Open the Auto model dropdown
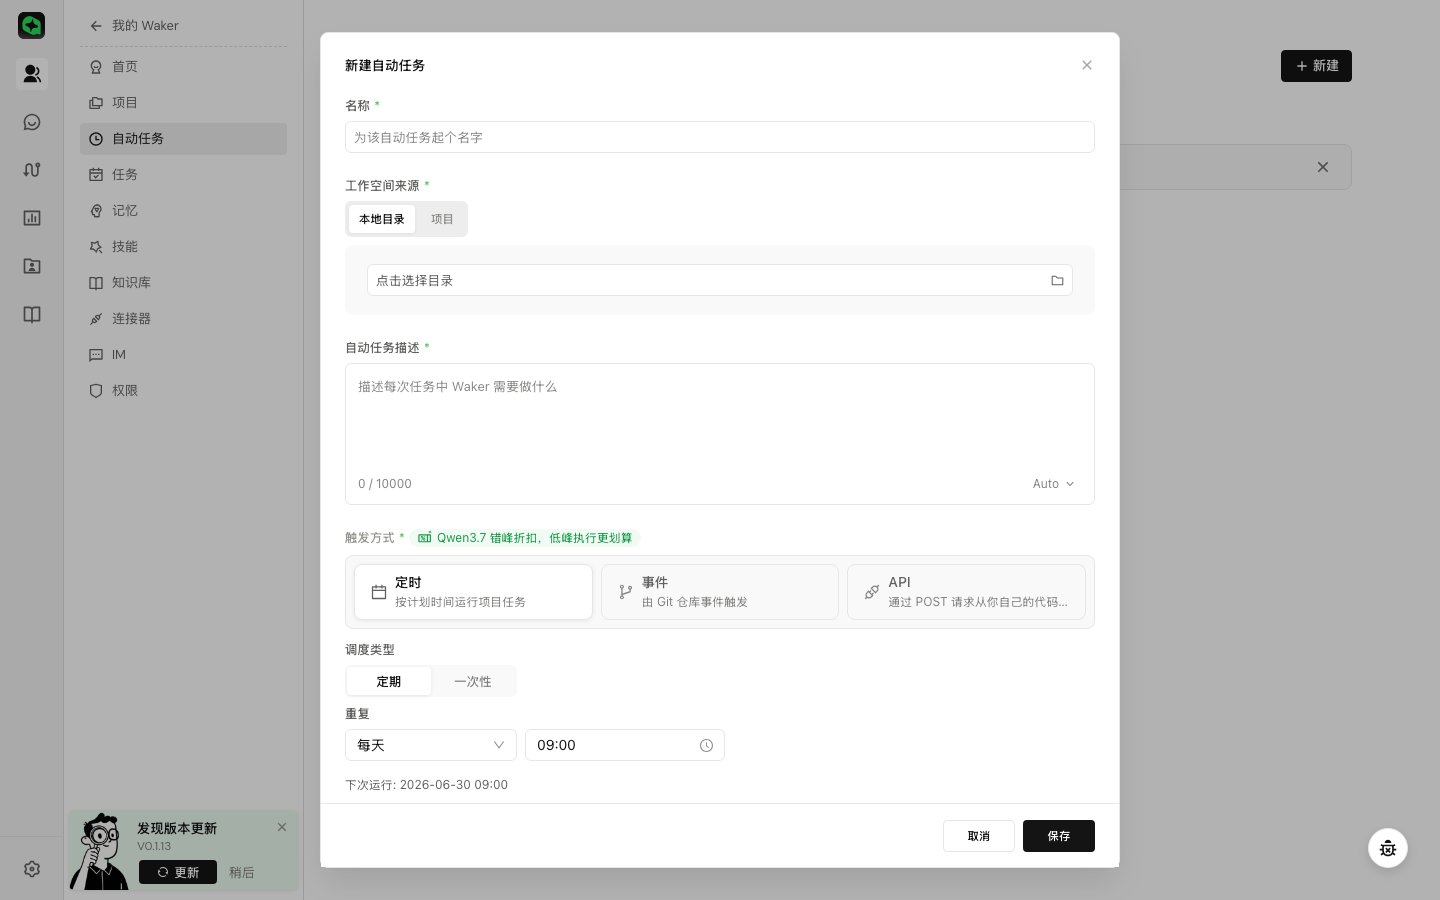This screenshot has height=900, width=1440. [1053, 484]
